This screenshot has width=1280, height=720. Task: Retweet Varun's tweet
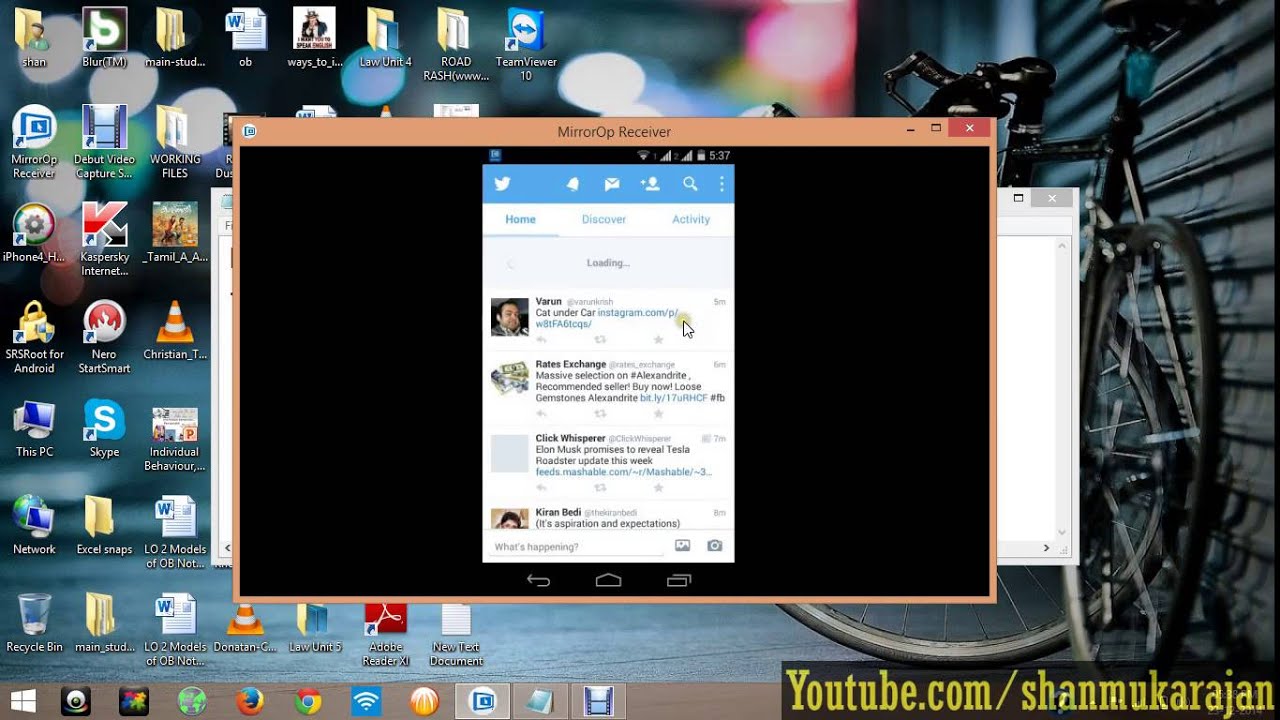600,340
